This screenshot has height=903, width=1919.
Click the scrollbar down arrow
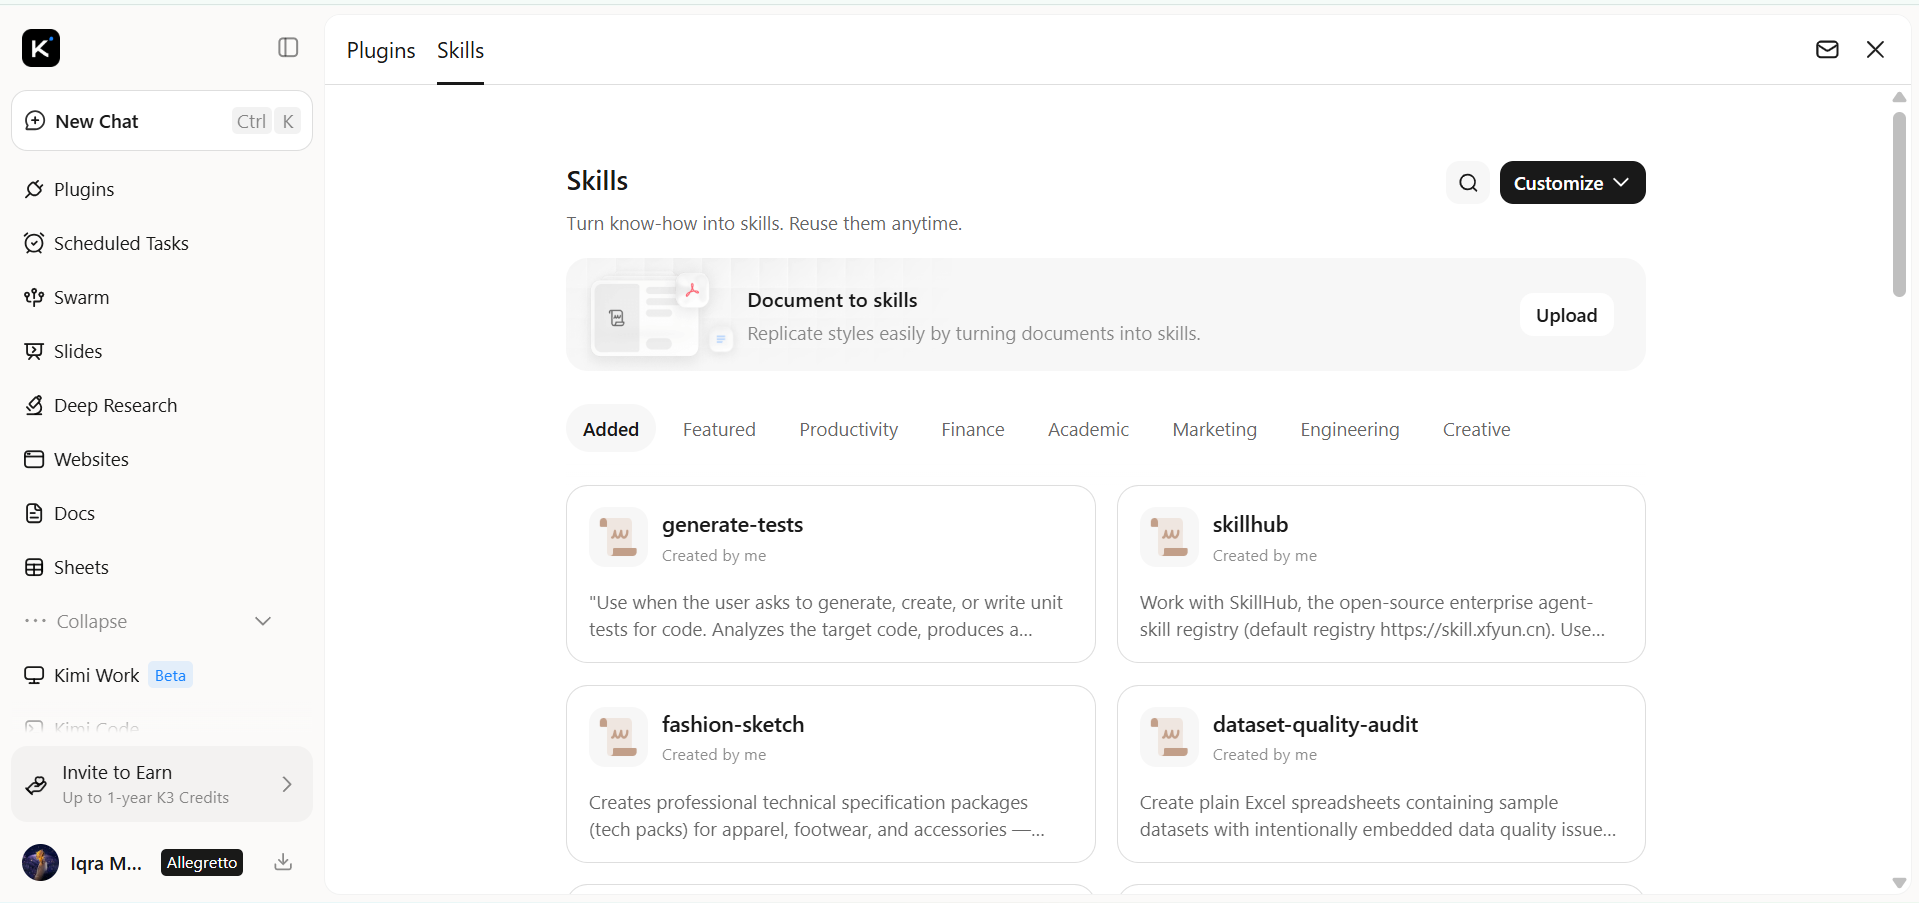pyautogui.click(x=1899, y=883)
